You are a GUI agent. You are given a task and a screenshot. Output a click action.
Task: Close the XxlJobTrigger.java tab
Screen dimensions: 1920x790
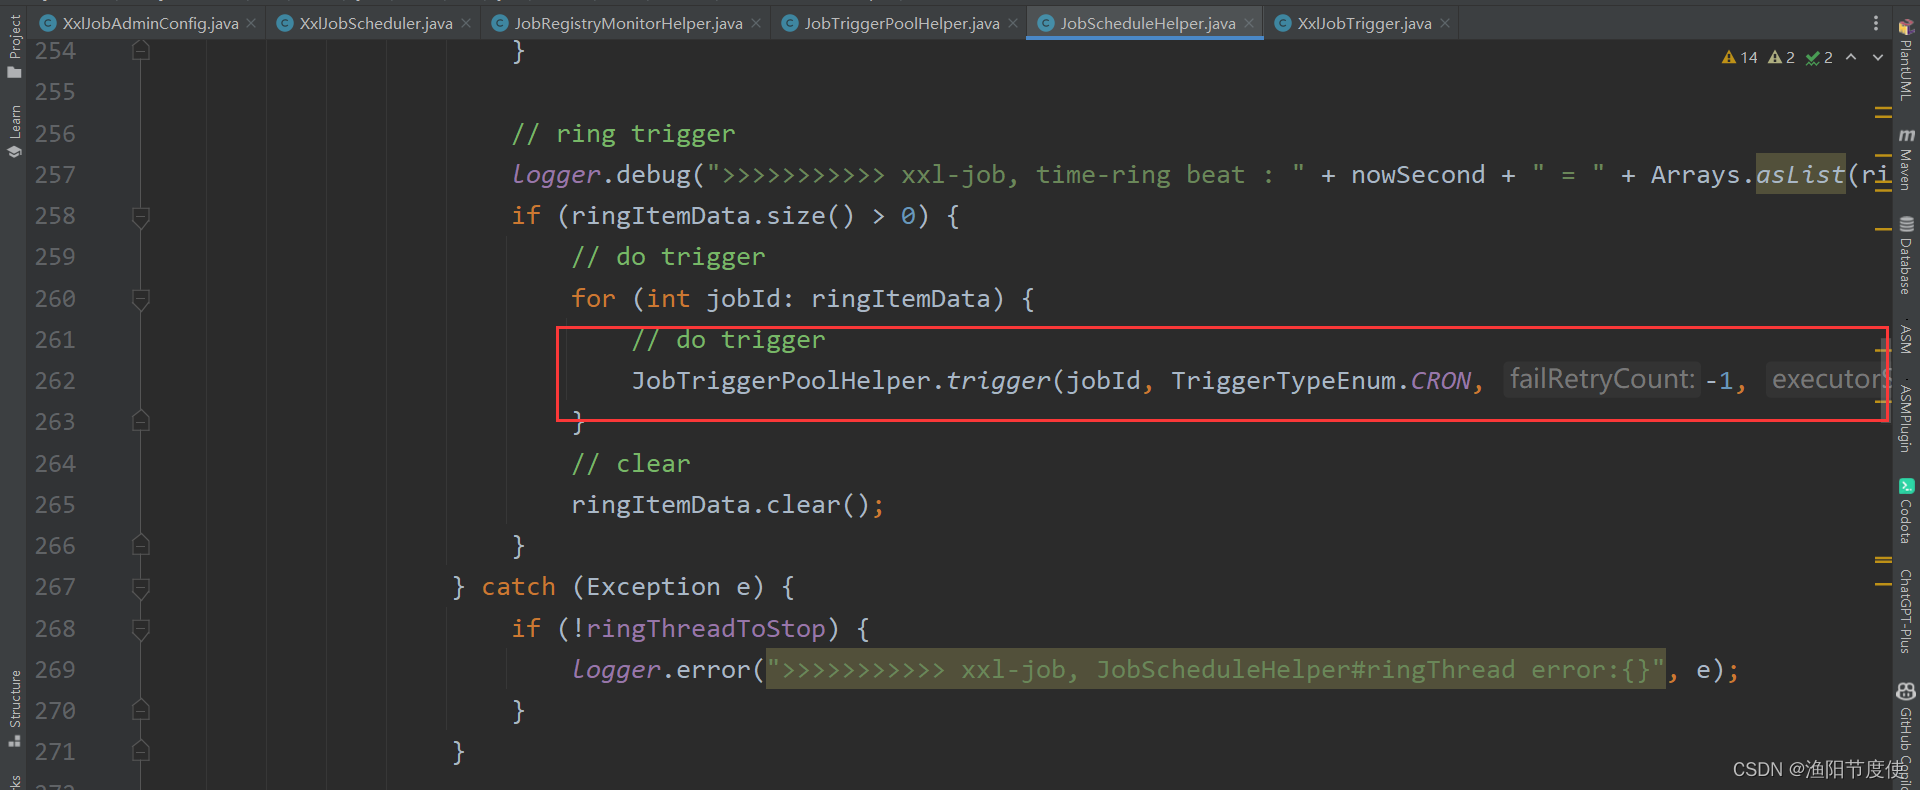pos(1445,23)
